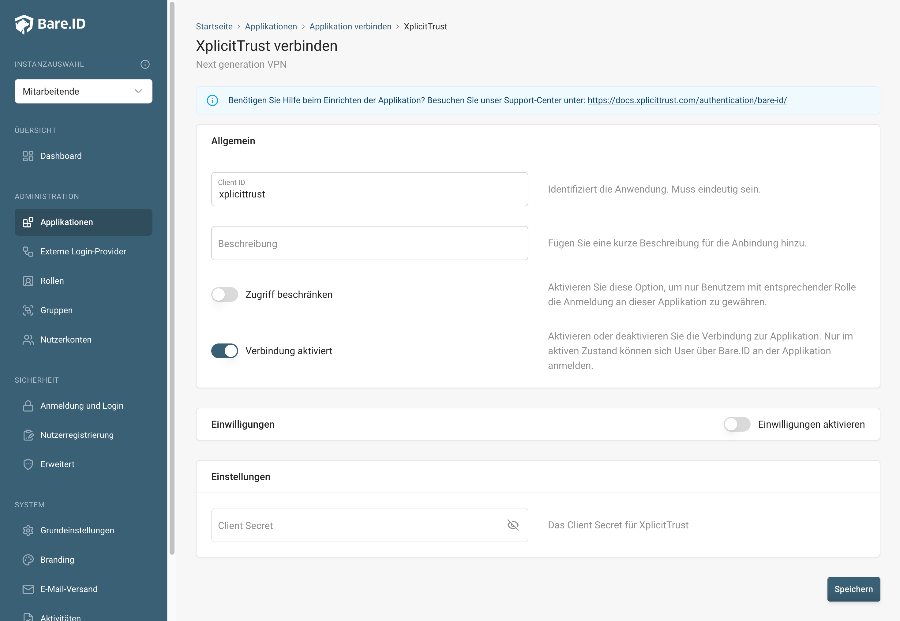Click the info icon beside Instanzauswahl
The image size is (900, 621).
click(x=145, y=64)
